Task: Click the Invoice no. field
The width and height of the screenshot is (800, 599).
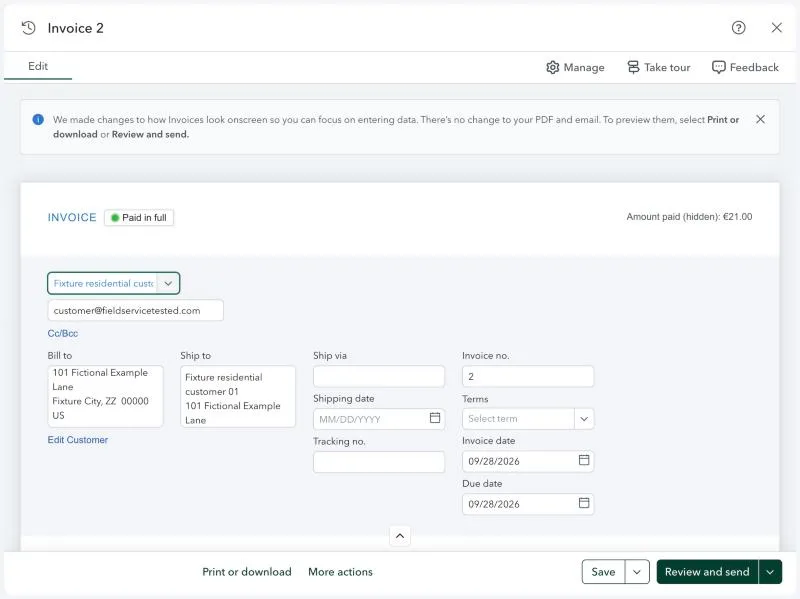Action: [528, 377]
